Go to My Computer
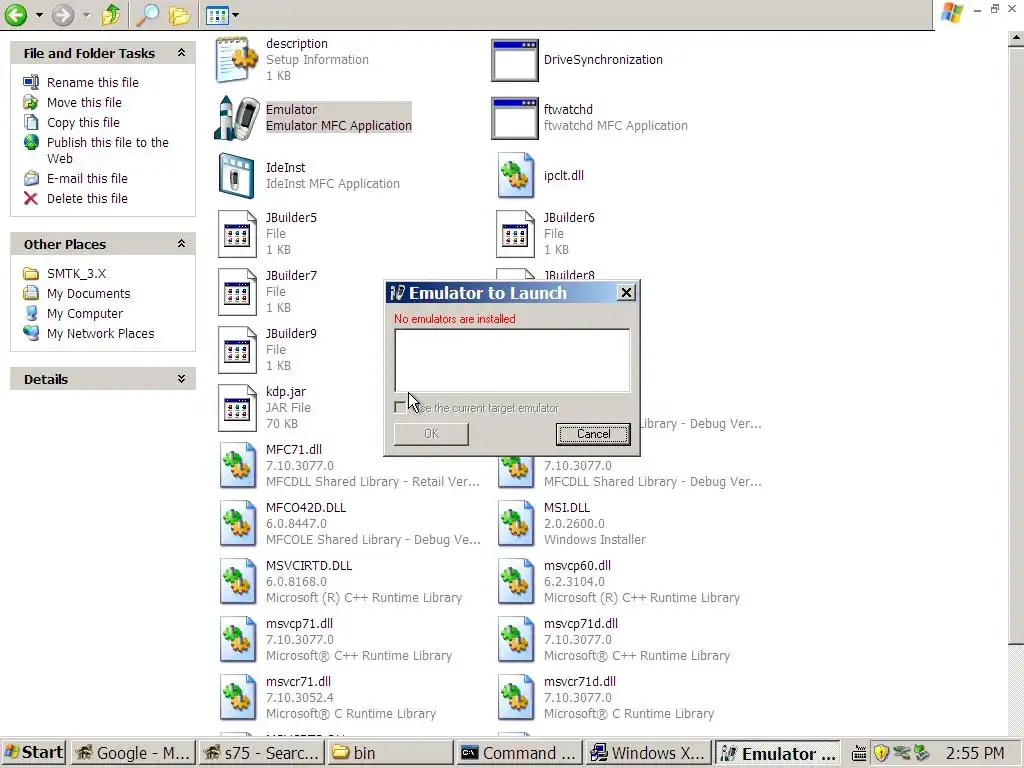Viewport: 1024px width, 768px height. pos(84,313)
